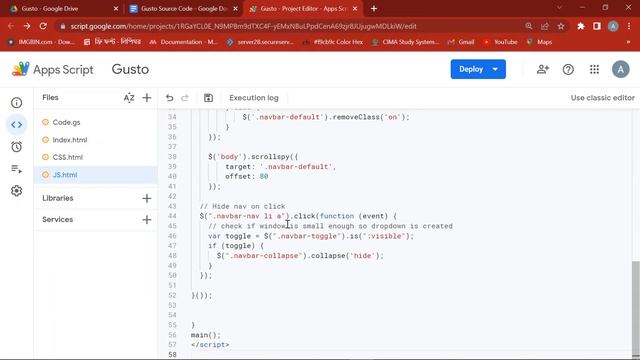Viewport: 640px width, 360px height.
Task: Open the tab search dropdown arrow
Action: [559, 8]
